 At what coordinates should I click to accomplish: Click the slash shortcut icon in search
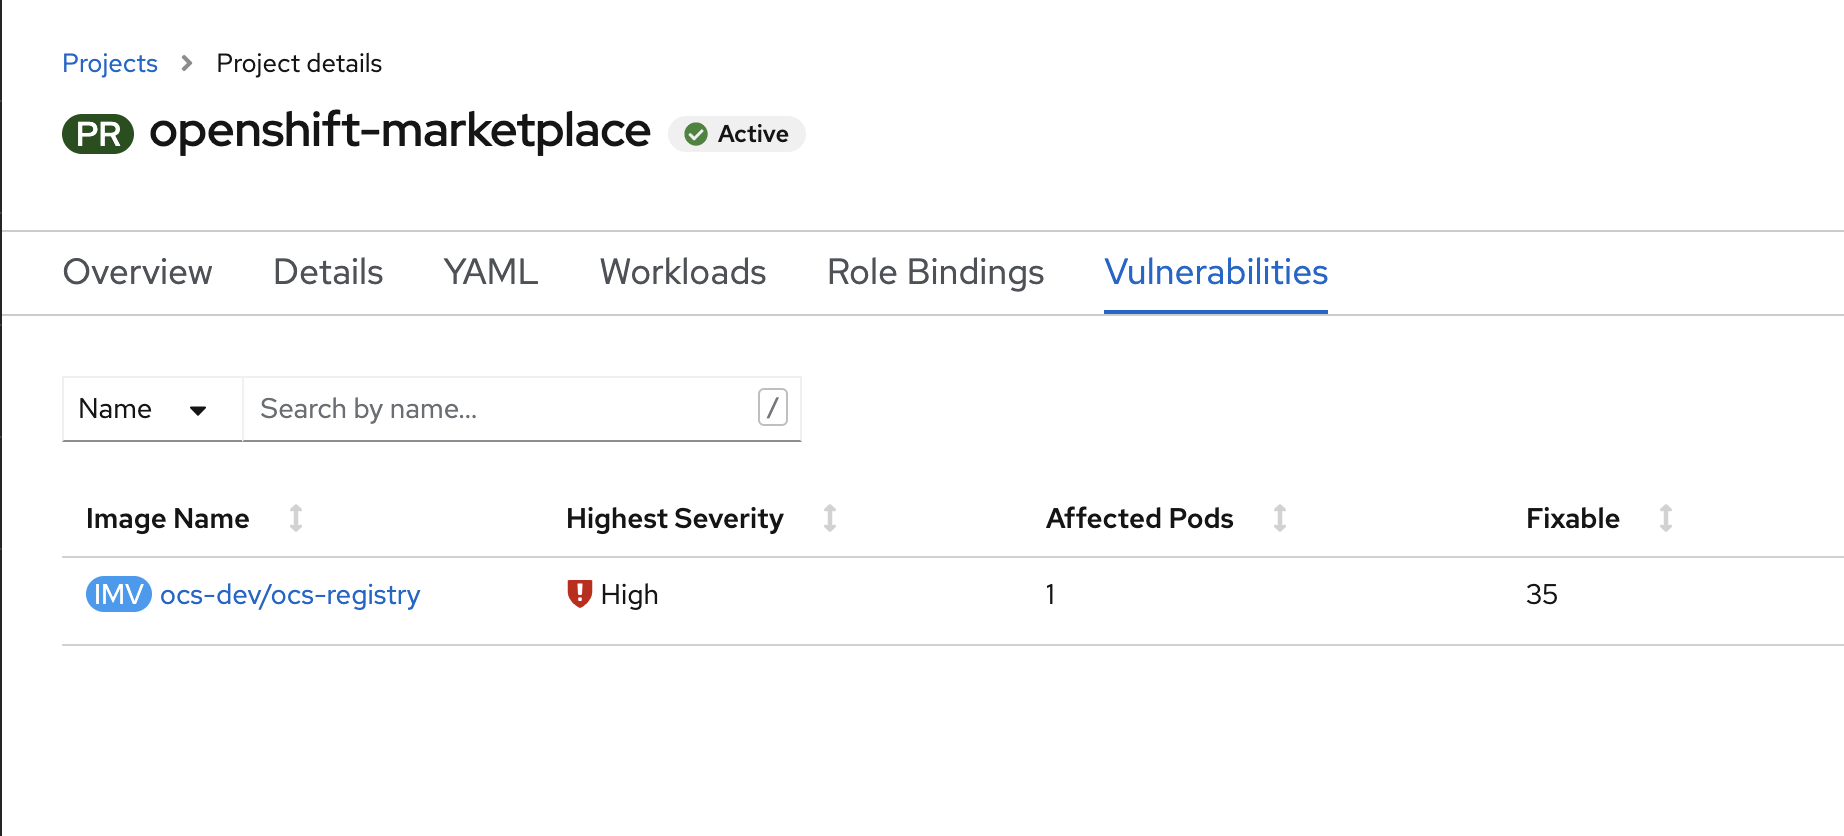pyautogui.click(x=772, y=408)
